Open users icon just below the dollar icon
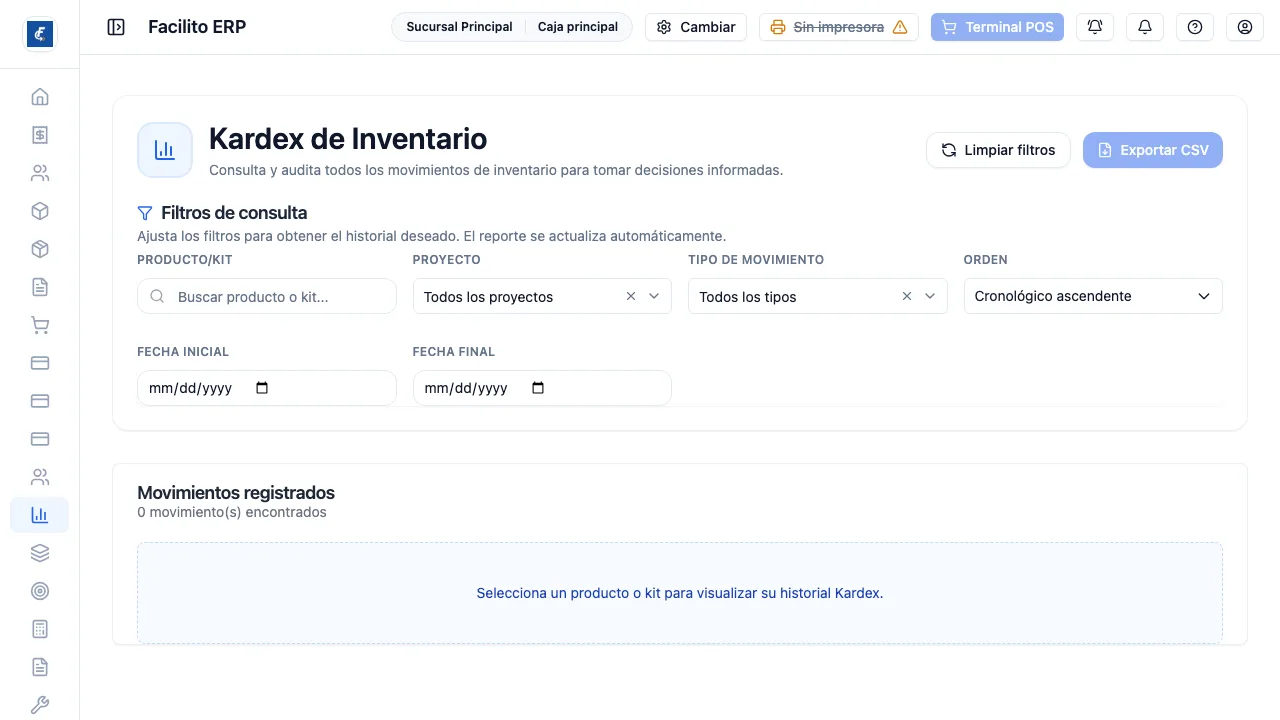The image size is (1280, 720). point(40,173)
